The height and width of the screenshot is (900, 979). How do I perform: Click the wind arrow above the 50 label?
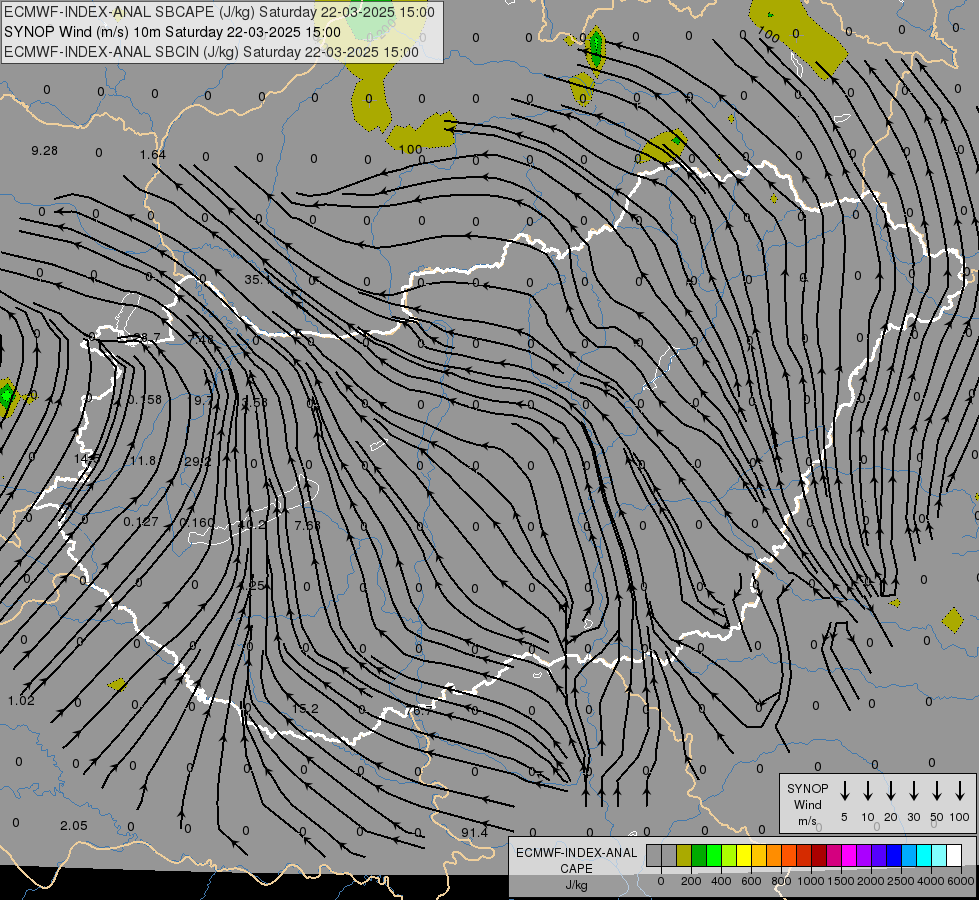click(x=937, y=791)
